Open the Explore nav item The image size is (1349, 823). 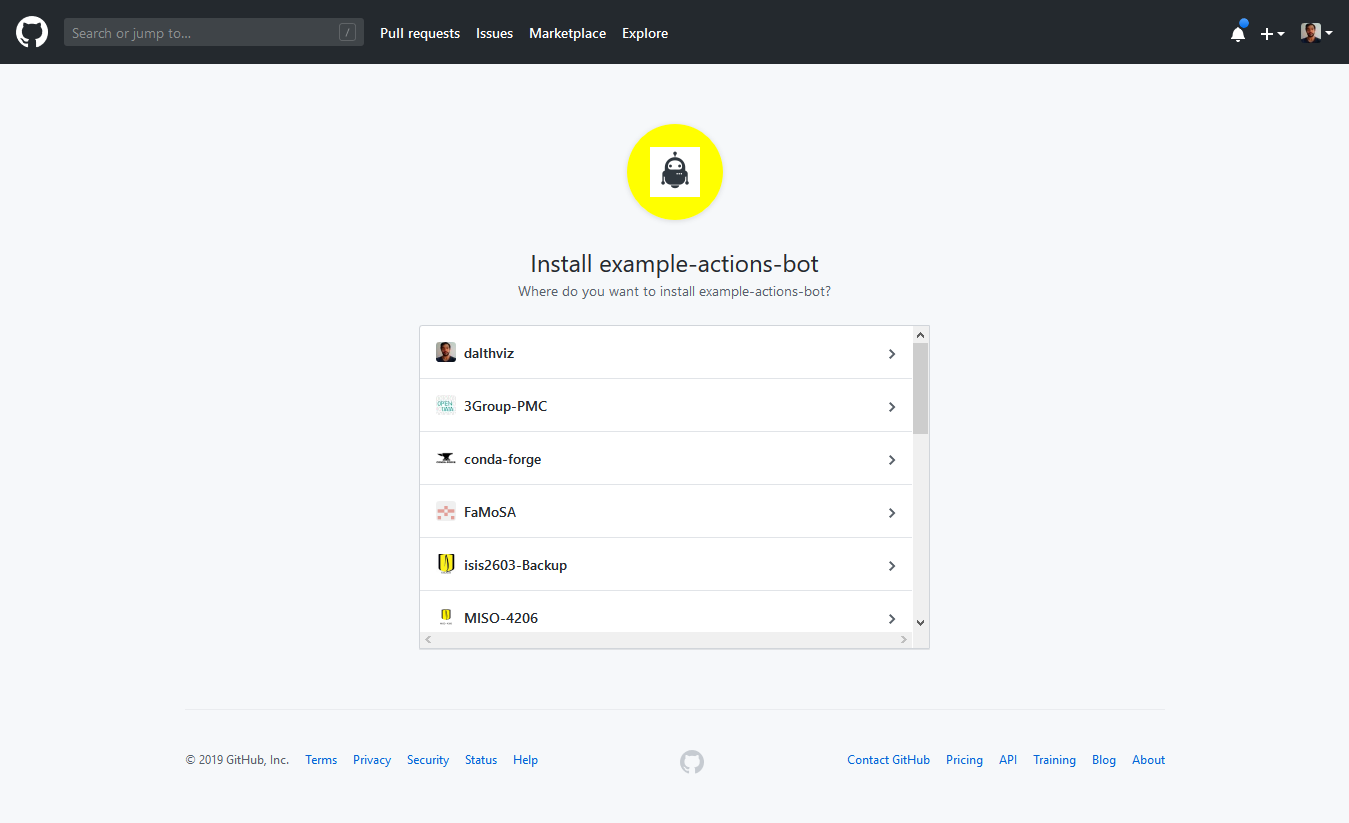tap(645, 33)
